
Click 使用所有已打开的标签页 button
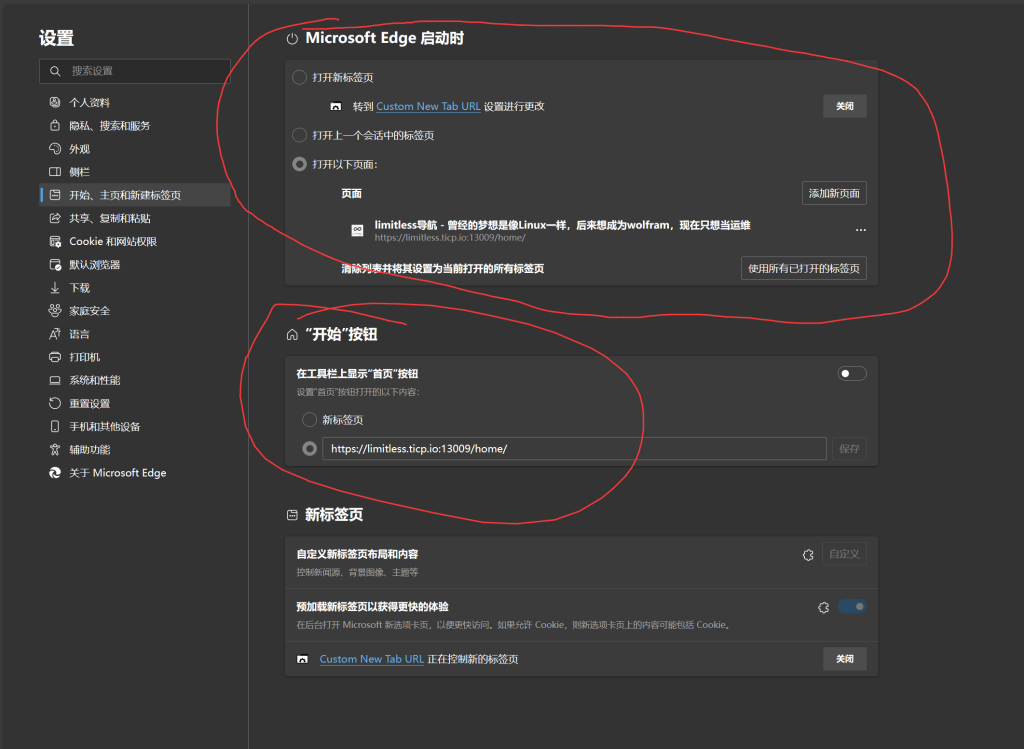pyautogui.click(x=803, y=268)
